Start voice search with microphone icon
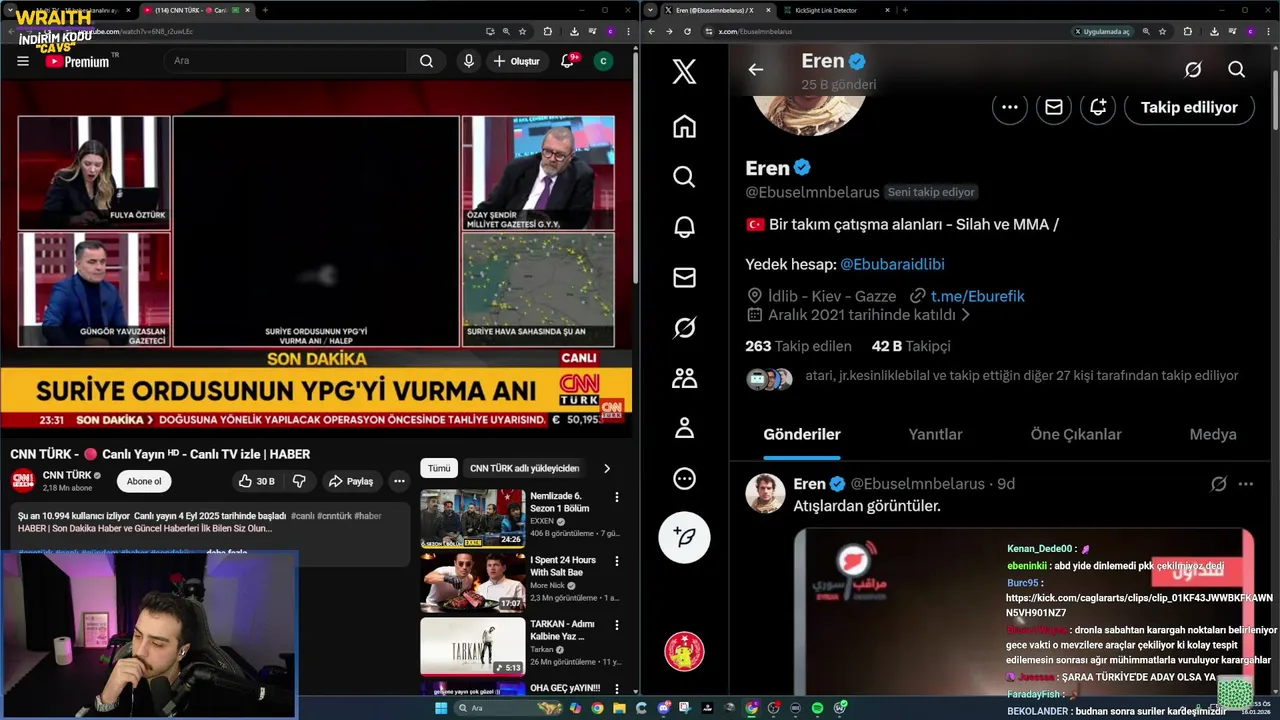The image size is (1280, 720). 469,61
